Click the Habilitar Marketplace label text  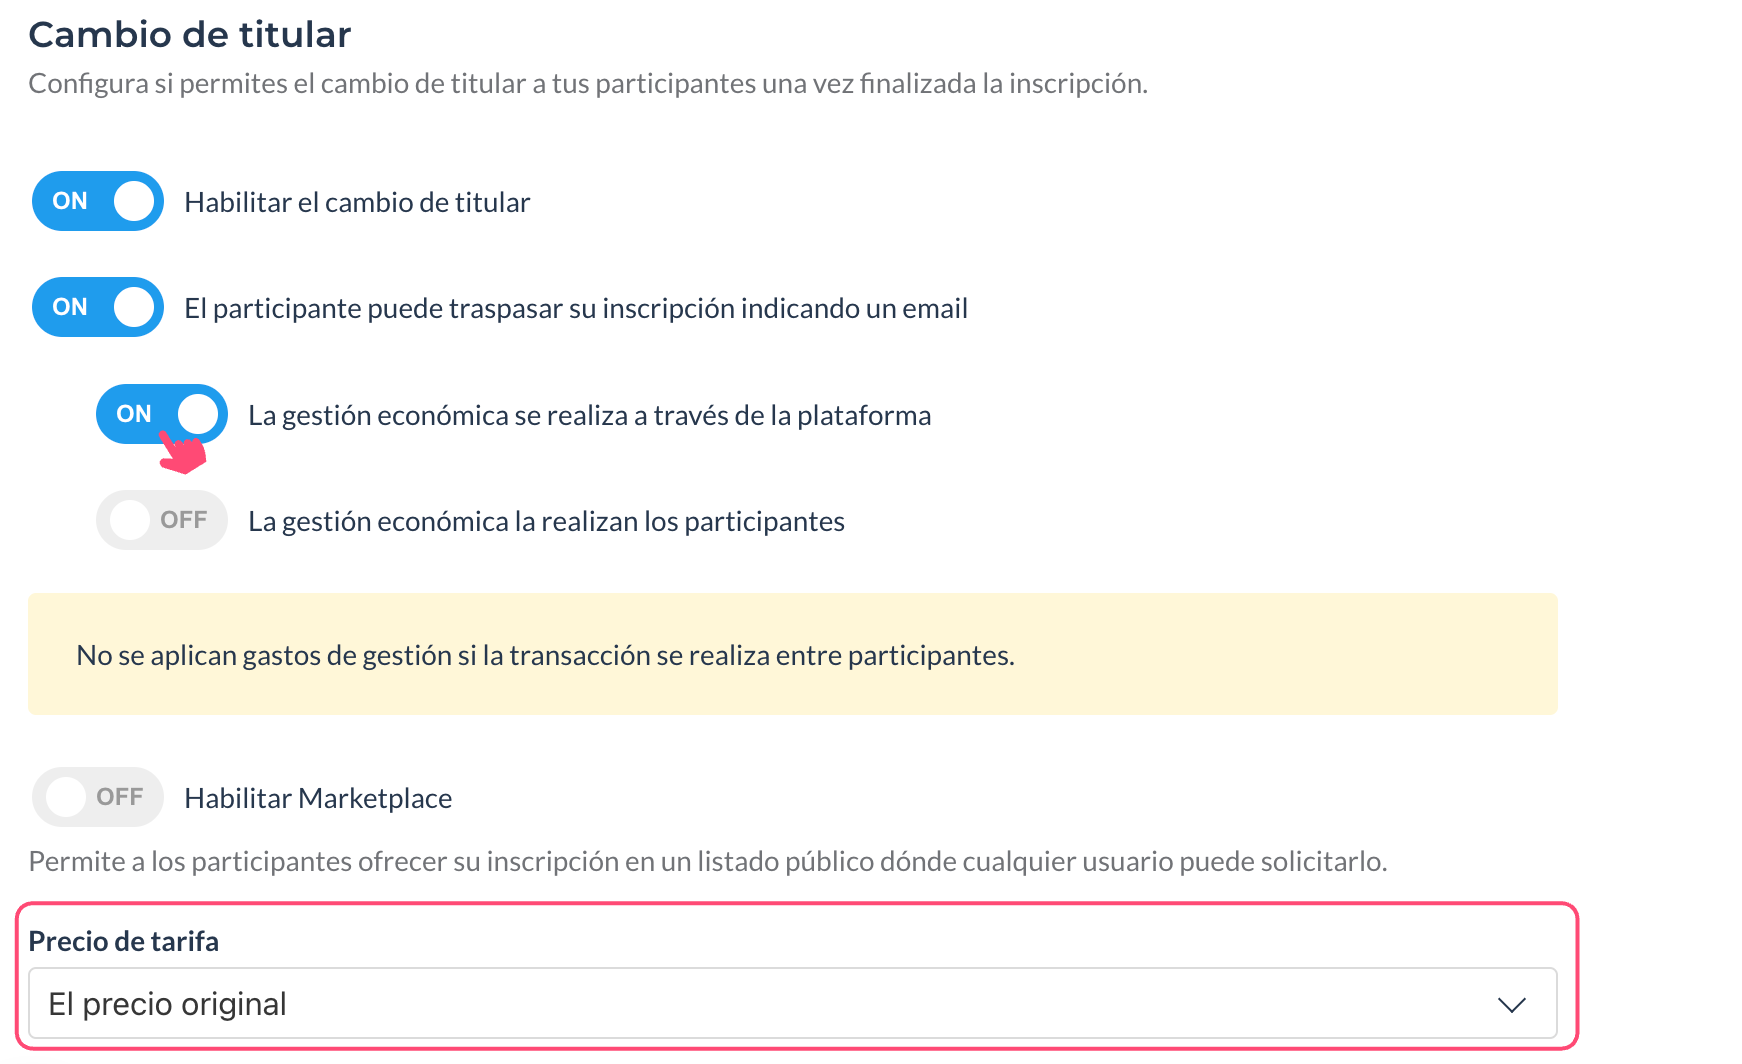(x=319, y=798)
